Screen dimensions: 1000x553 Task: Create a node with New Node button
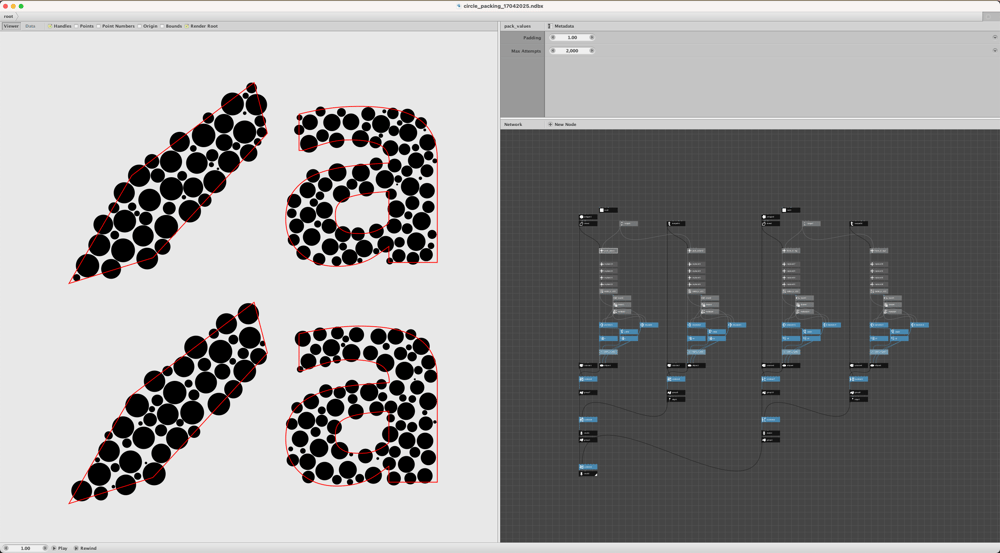click(562, 124)
